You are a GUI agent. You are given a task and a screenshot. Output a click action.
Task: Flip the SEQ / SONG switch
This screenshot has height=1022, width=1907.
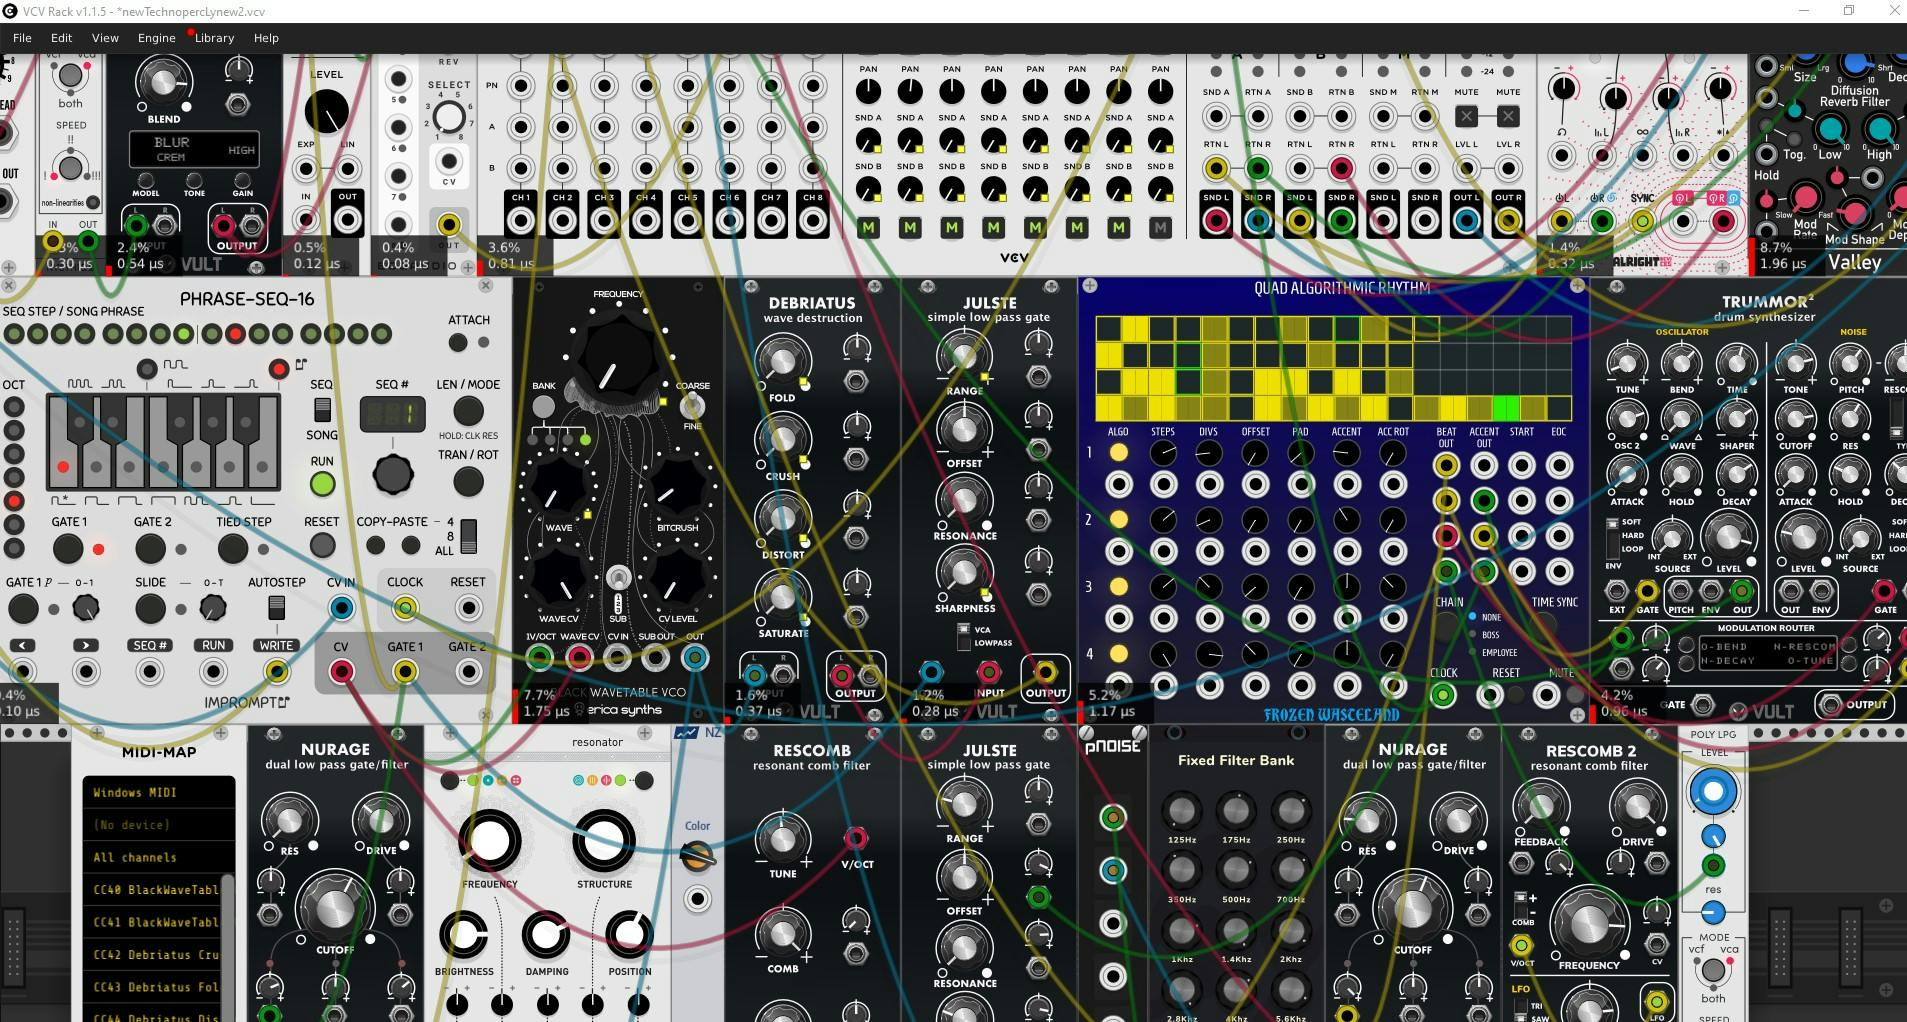[x=322, y=409]
